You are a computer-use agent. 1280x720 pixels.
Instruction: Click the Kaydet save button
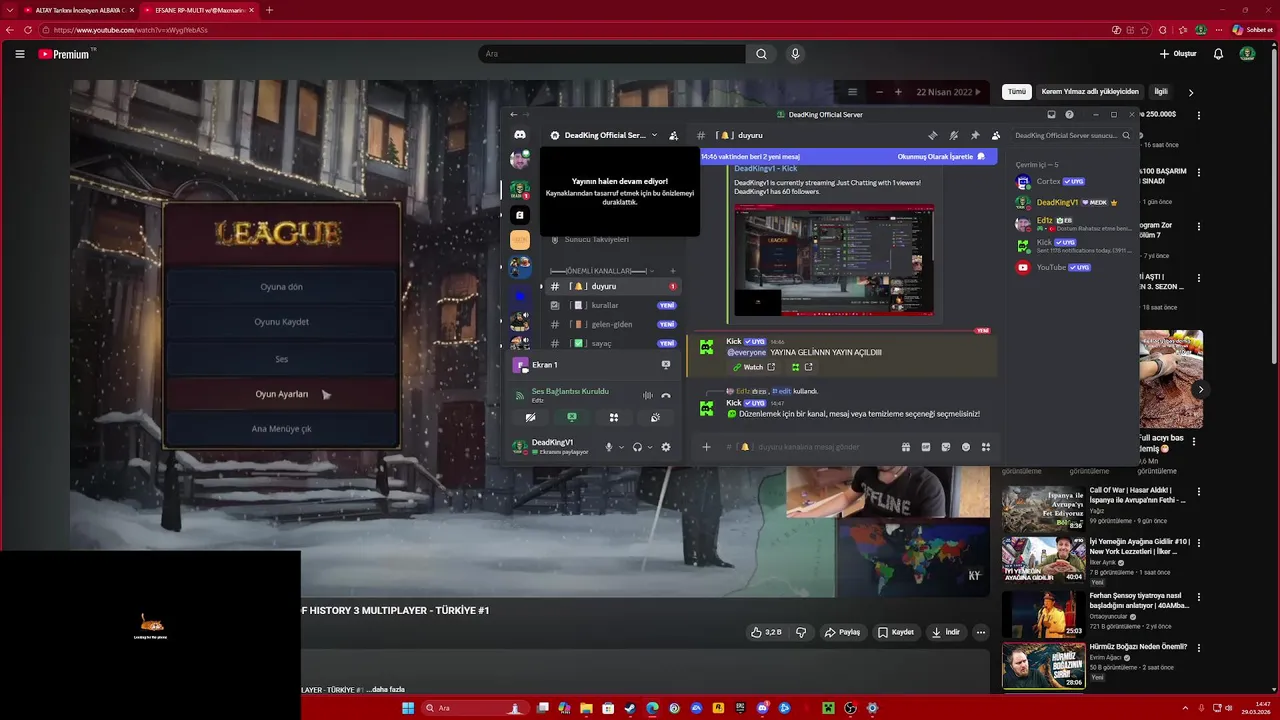pyautogui.click(x=896, y=632)
